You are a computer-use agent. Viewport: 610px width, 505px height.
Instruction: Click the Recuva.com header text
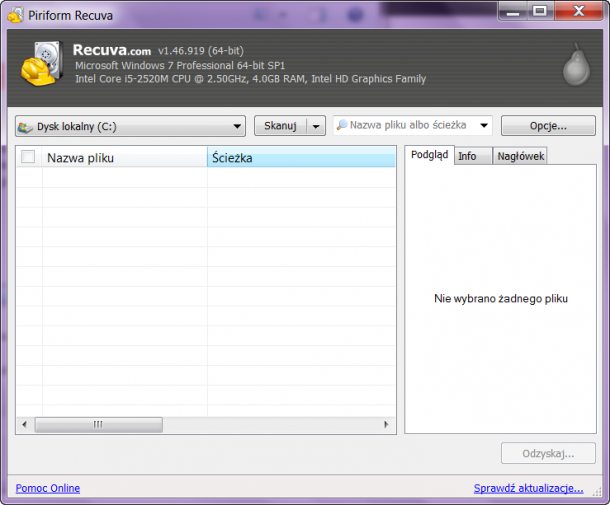tap(112, 50)
